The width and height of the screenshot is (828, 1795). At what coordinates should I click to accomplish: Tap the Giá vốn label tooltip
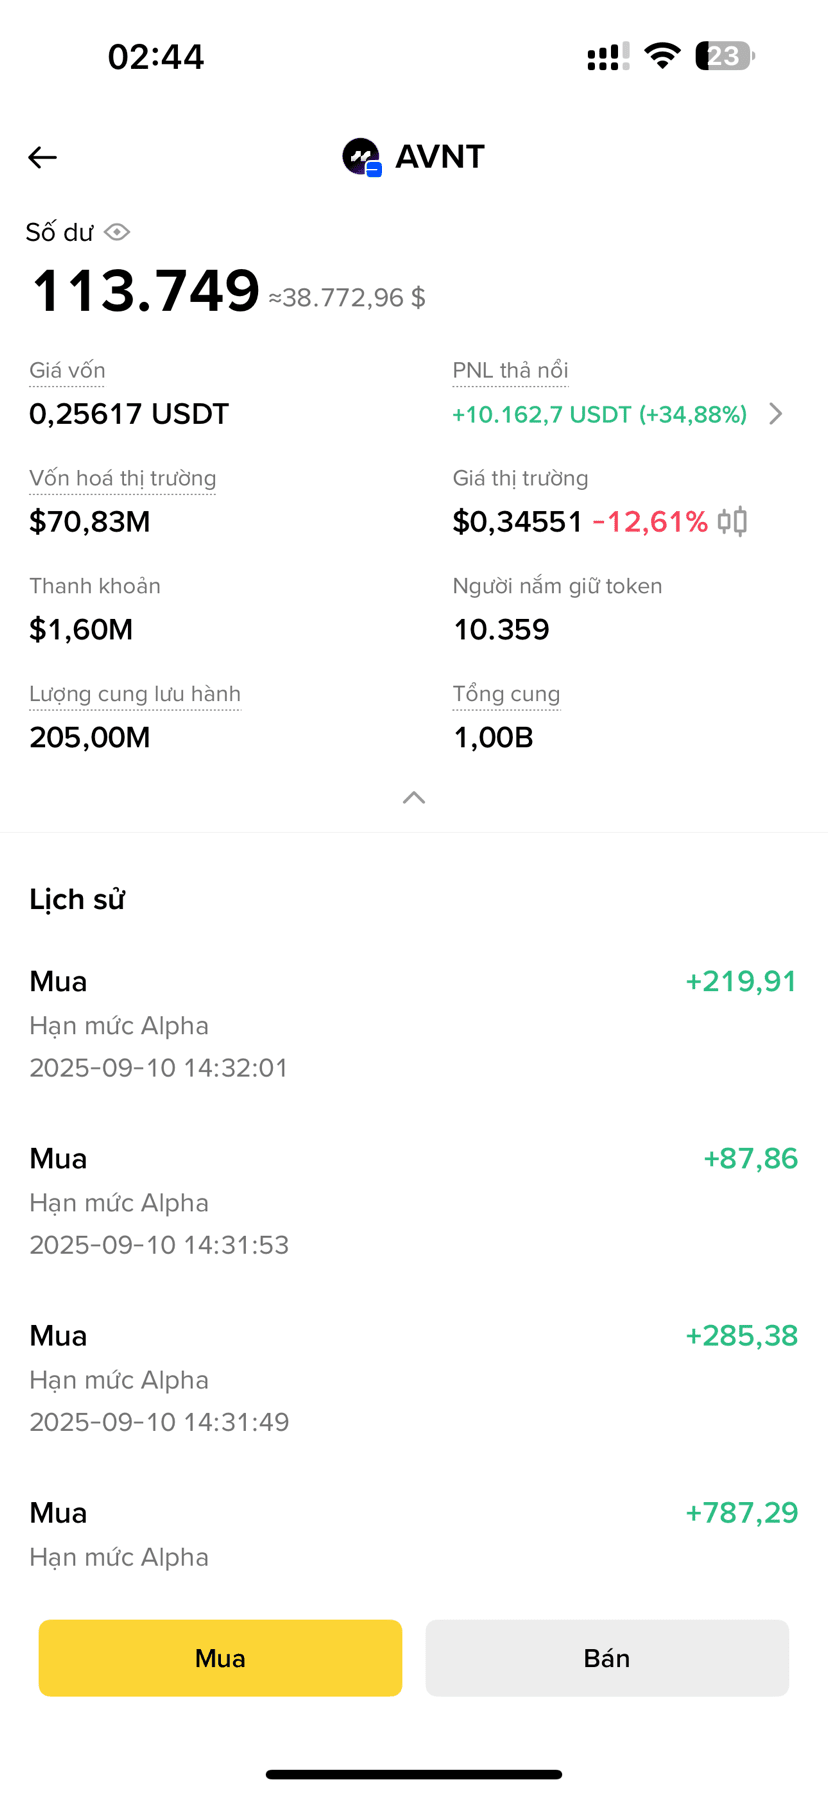click(67, 371)
